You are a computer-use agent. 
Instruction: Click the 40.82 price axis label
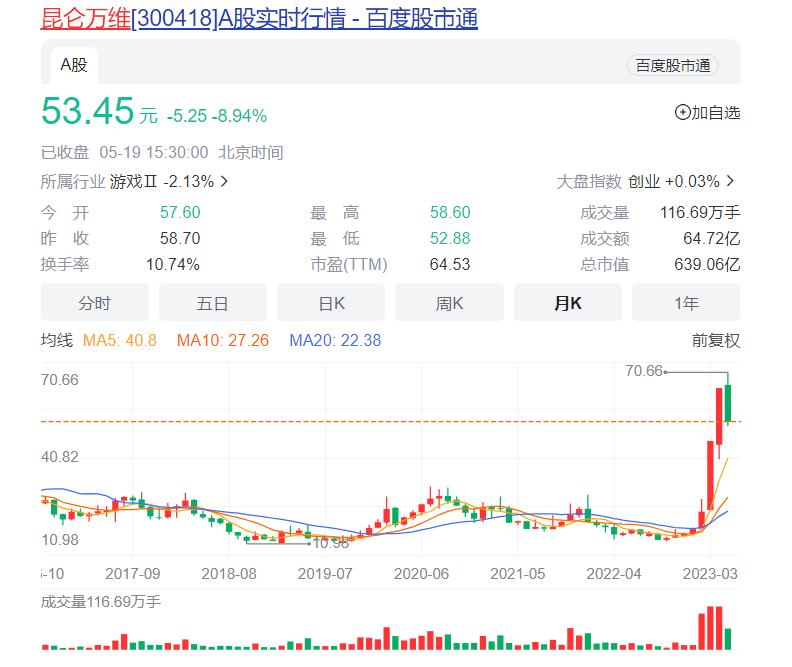point(60,457)
